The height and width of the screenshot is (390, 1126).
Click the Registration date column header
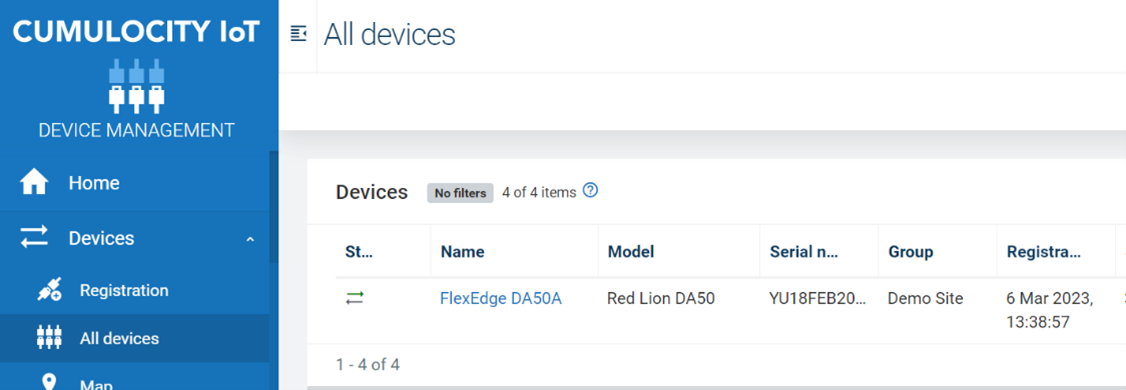point(1043,251)
